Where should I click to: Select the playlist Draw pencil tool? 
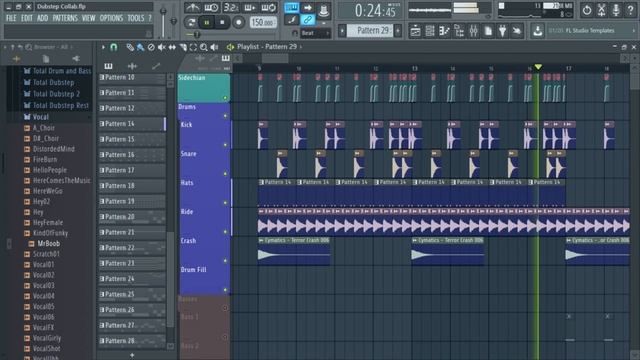point(130,47)
